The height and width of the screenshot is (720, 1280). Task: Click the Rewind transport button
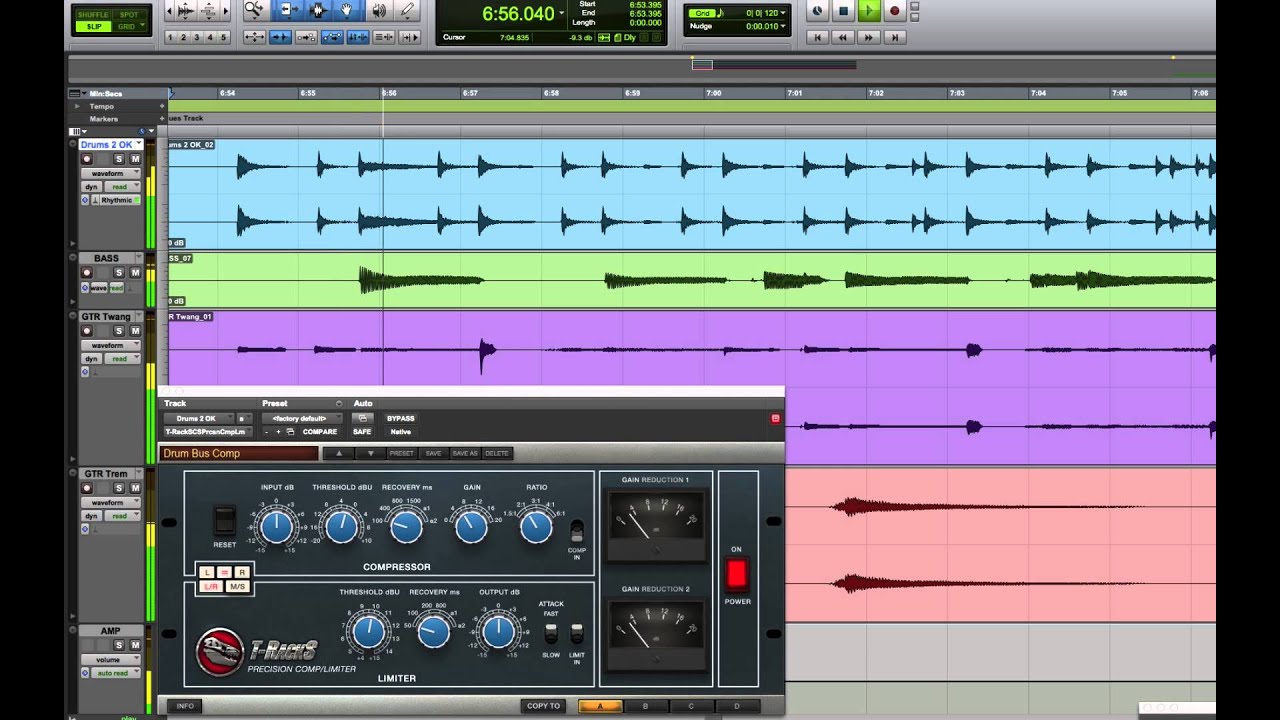coord(843,38)
